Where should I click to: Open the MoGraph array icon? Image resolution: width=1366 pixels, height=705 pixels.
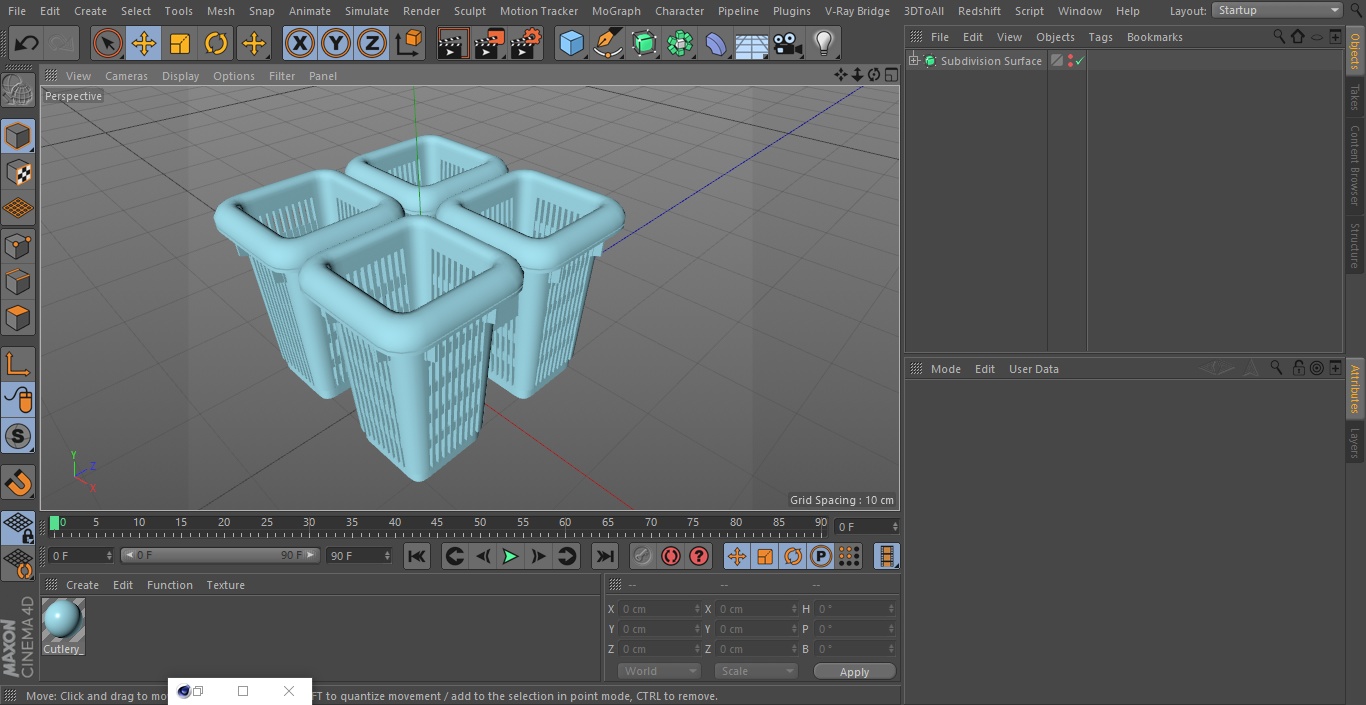coord(680,44)
